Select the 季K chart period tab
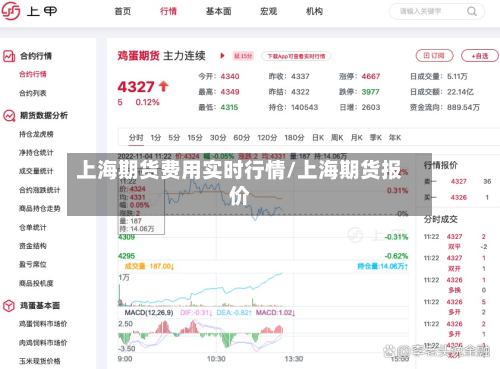 point(376,137)
